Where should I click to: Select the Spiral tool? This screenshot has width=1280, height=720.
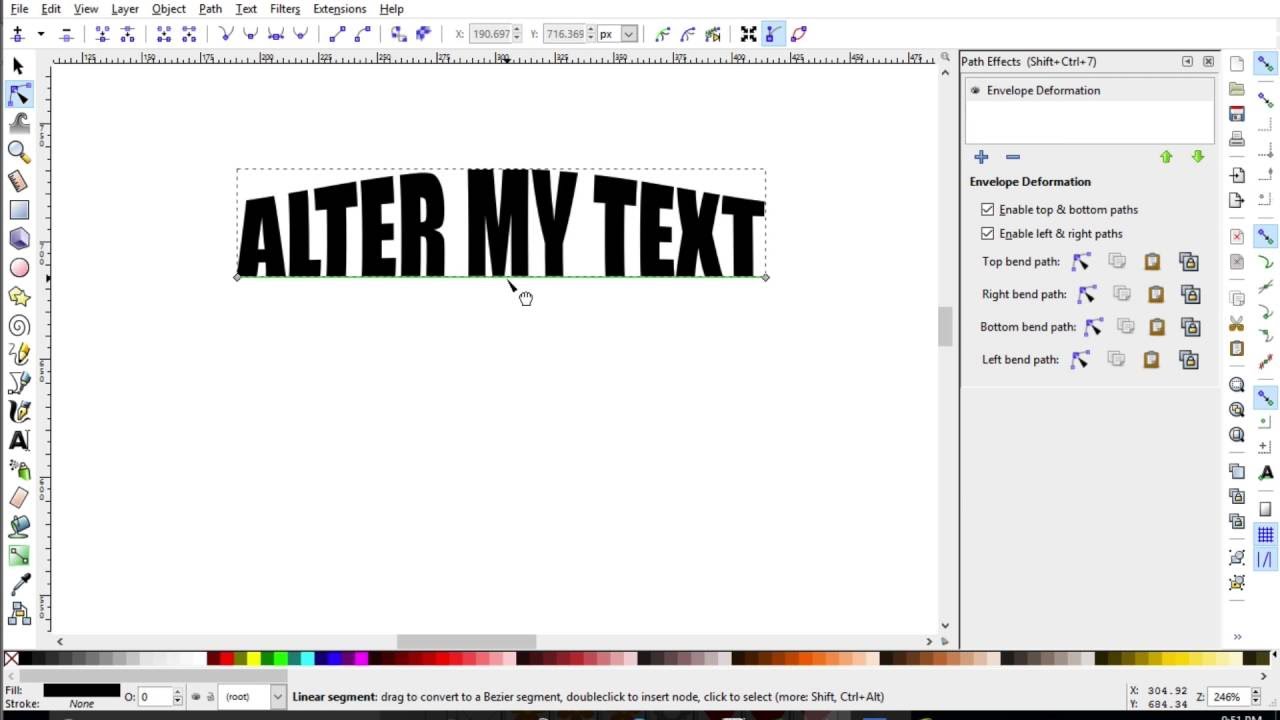18,326
